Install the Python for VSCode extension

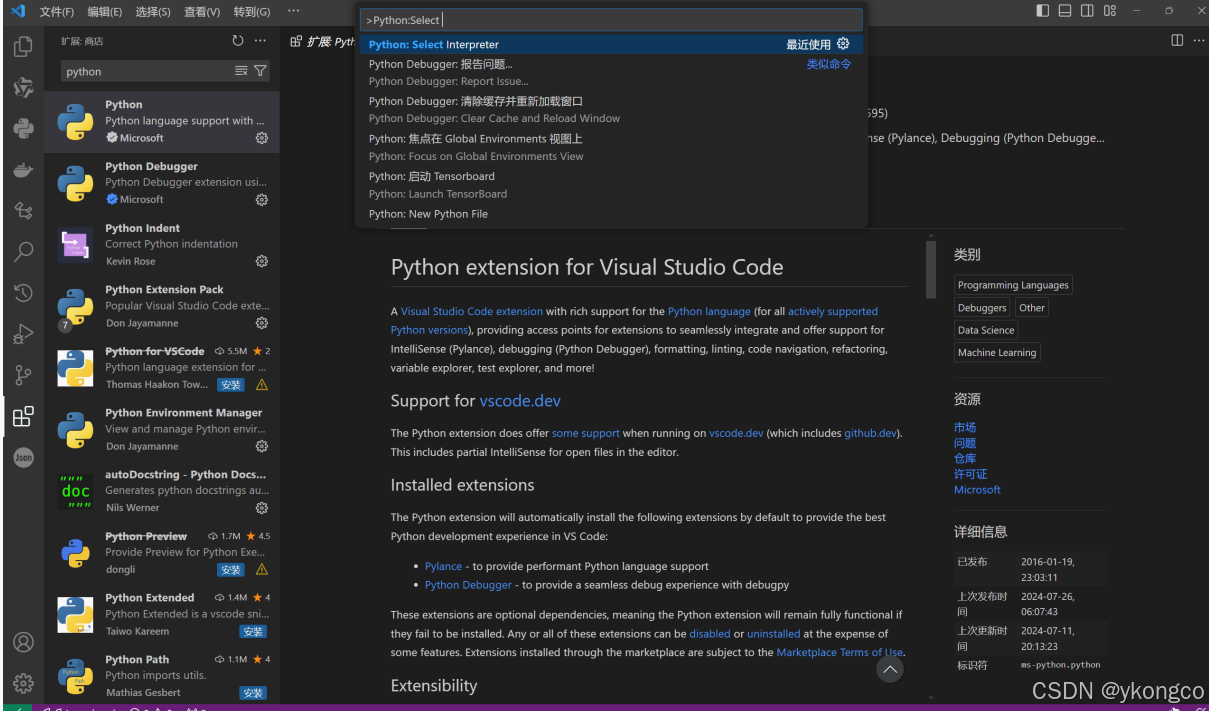coord(230,383)
